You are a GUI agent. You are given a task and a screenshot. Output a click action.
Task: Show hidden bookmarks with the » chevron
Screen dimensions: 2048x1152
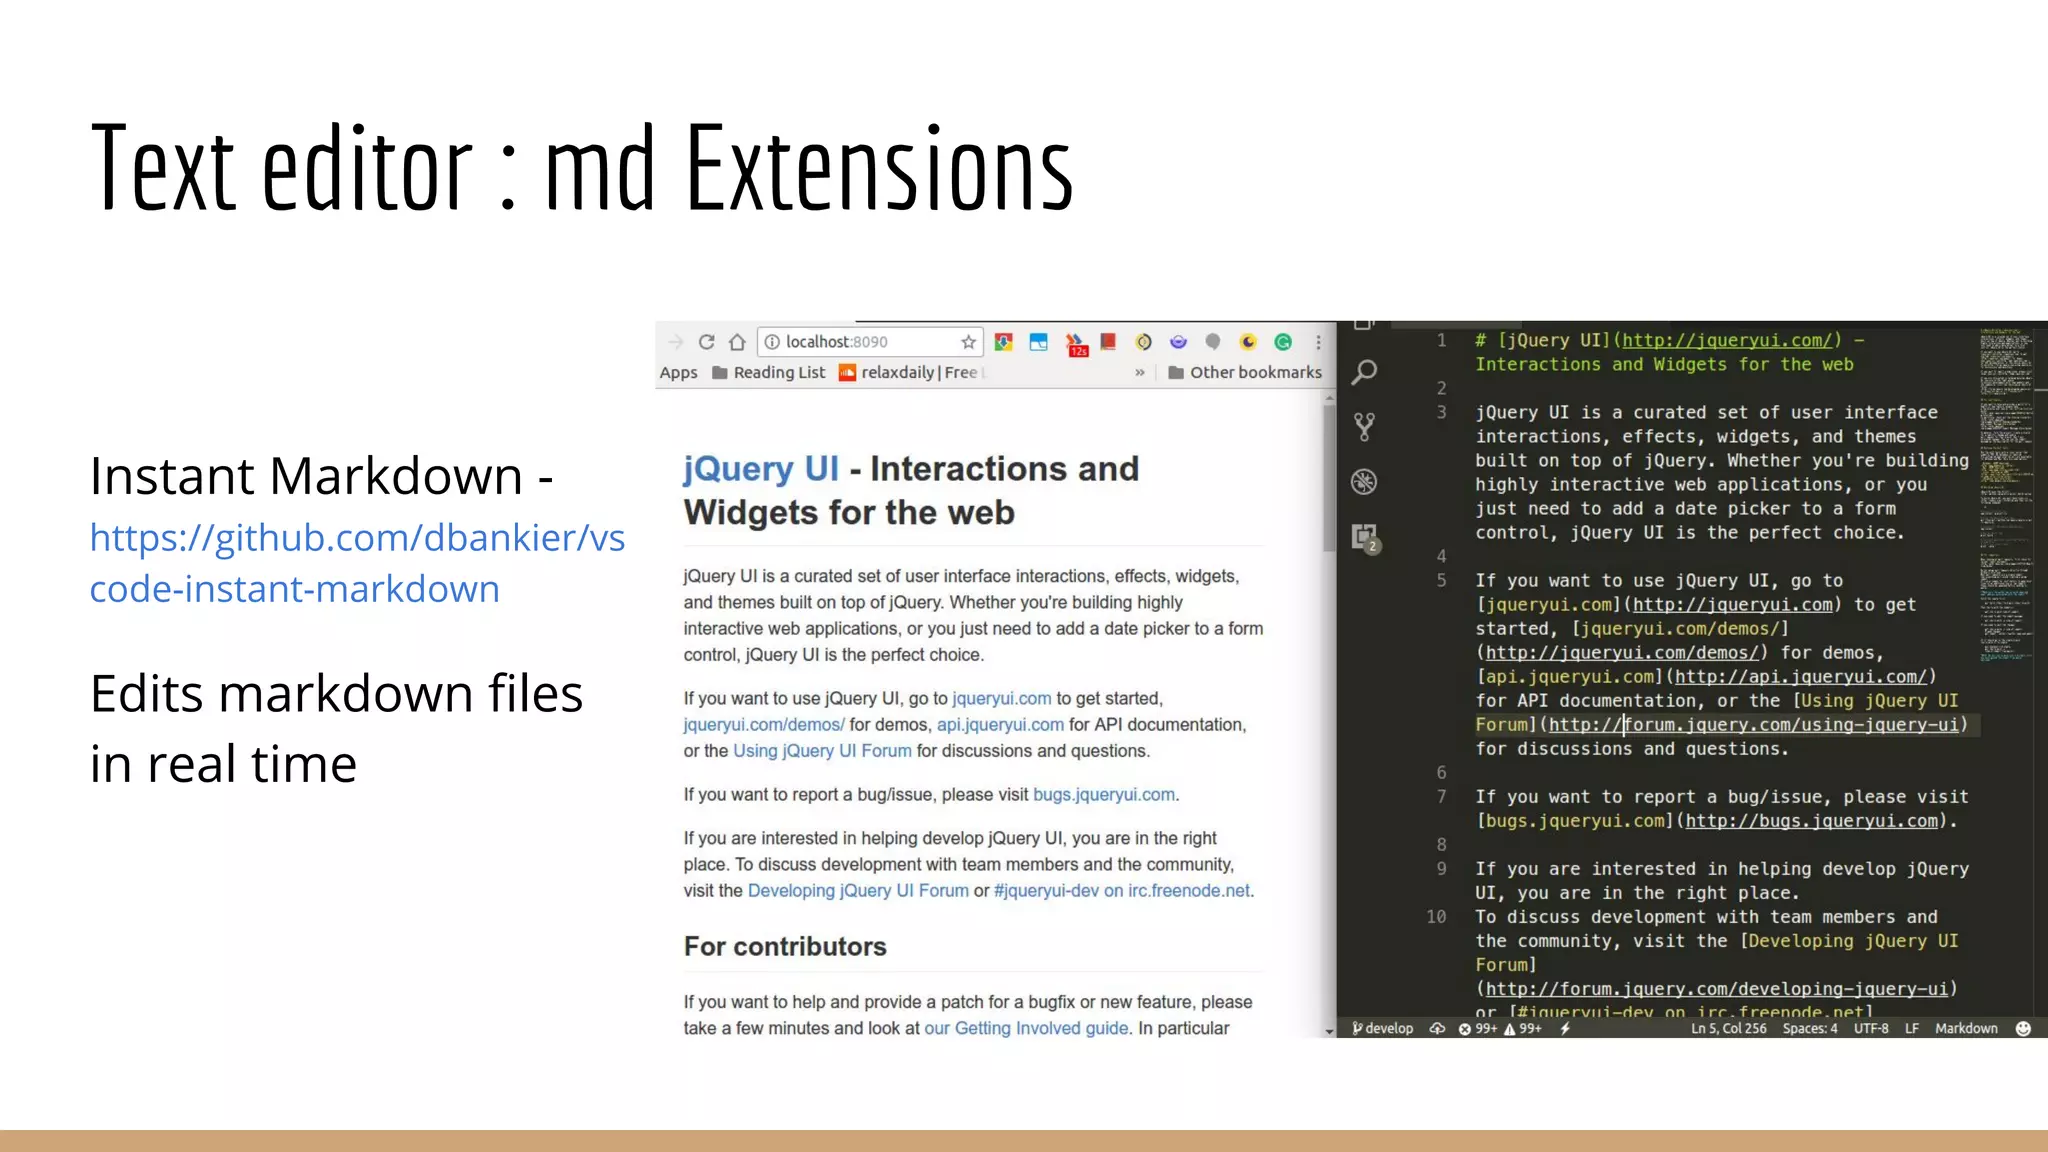(1139, 372)
